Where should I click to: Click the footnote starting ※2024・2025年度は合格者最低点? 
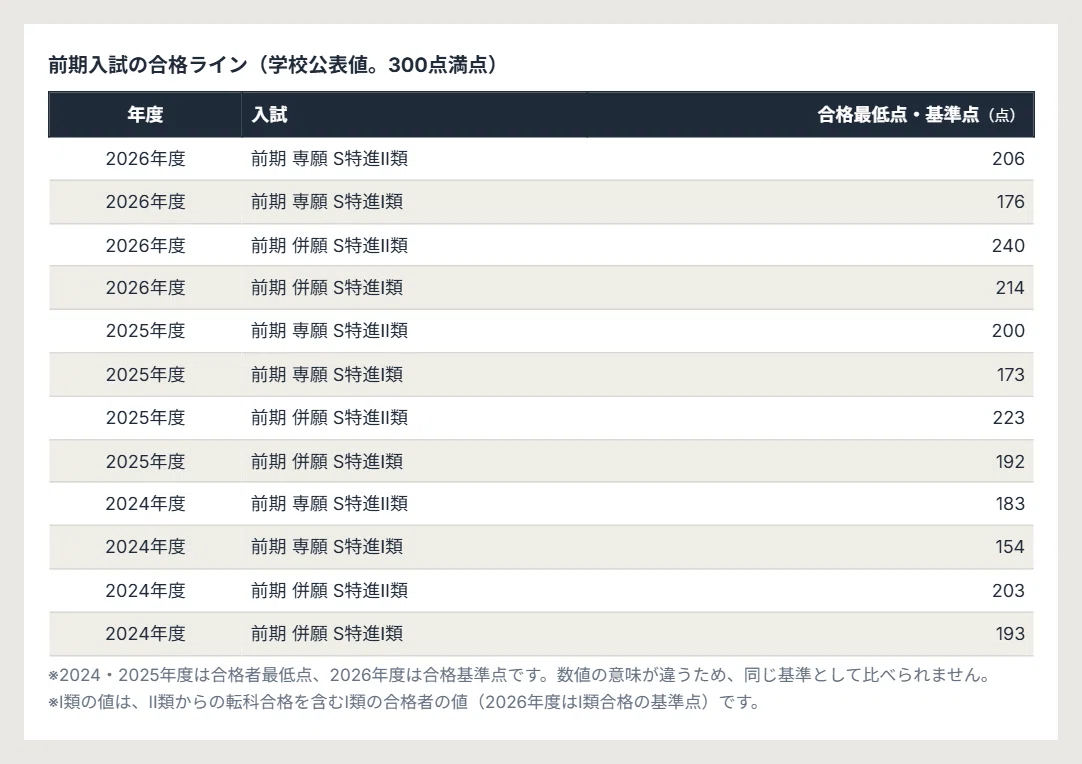click(x=520, y=675)
